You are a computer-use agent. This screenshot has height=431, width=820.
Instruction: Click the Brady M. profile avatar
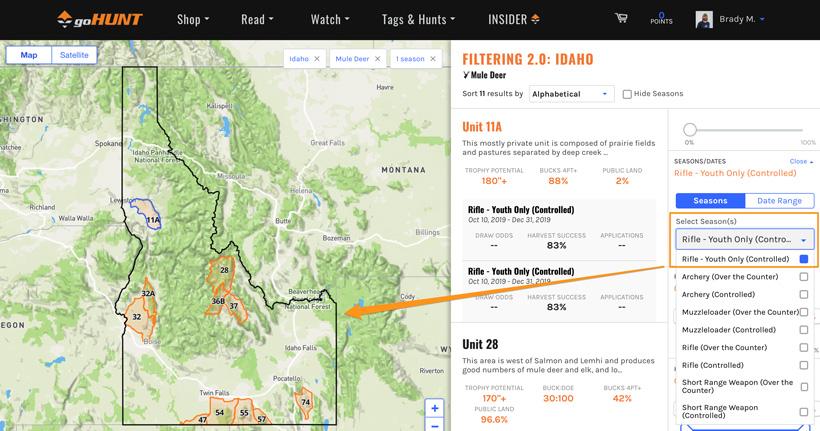point(704,19)
